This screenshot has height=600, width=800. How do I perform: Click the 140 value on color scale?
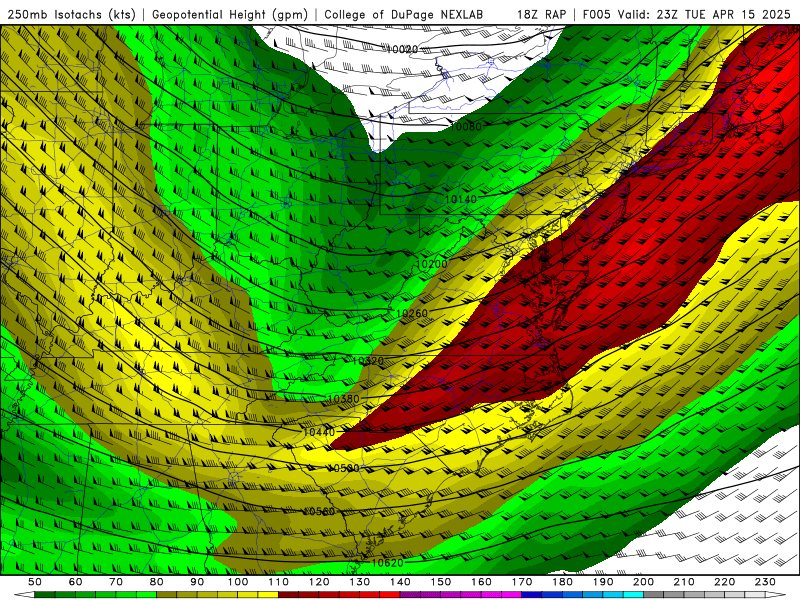pyautogui.click(x=400, y=582)
